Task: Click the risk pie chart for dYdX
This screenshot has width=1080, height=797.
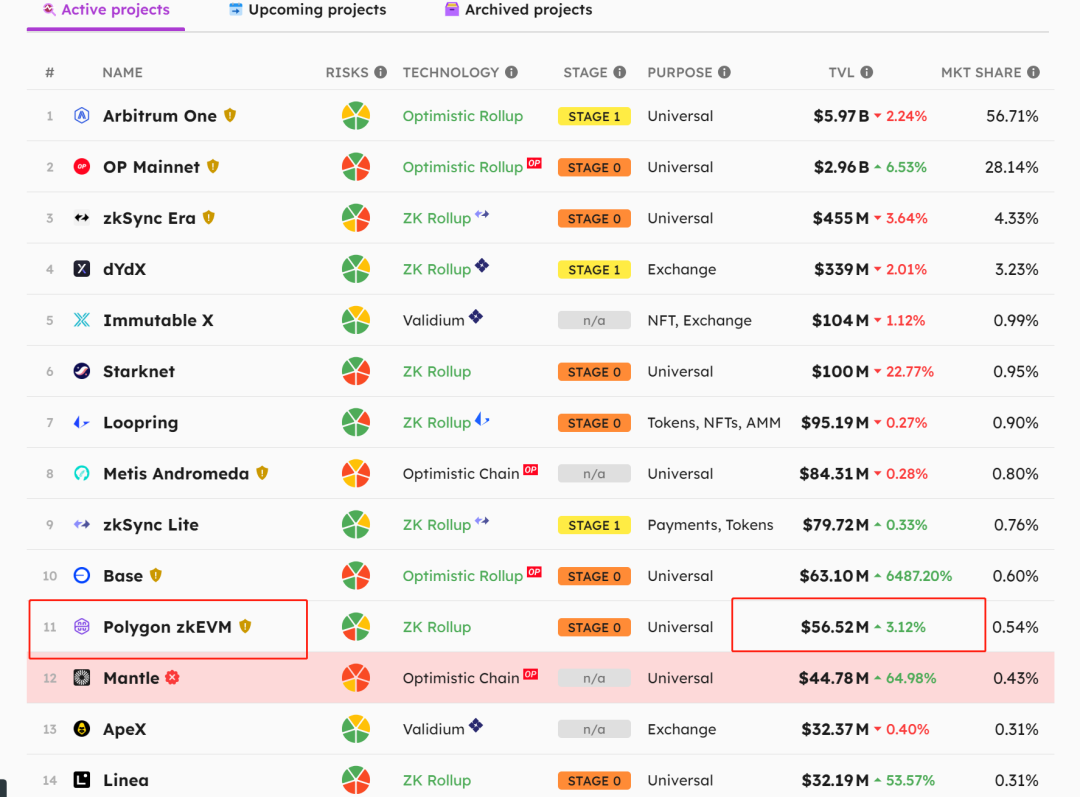Action: click(356, 269)
